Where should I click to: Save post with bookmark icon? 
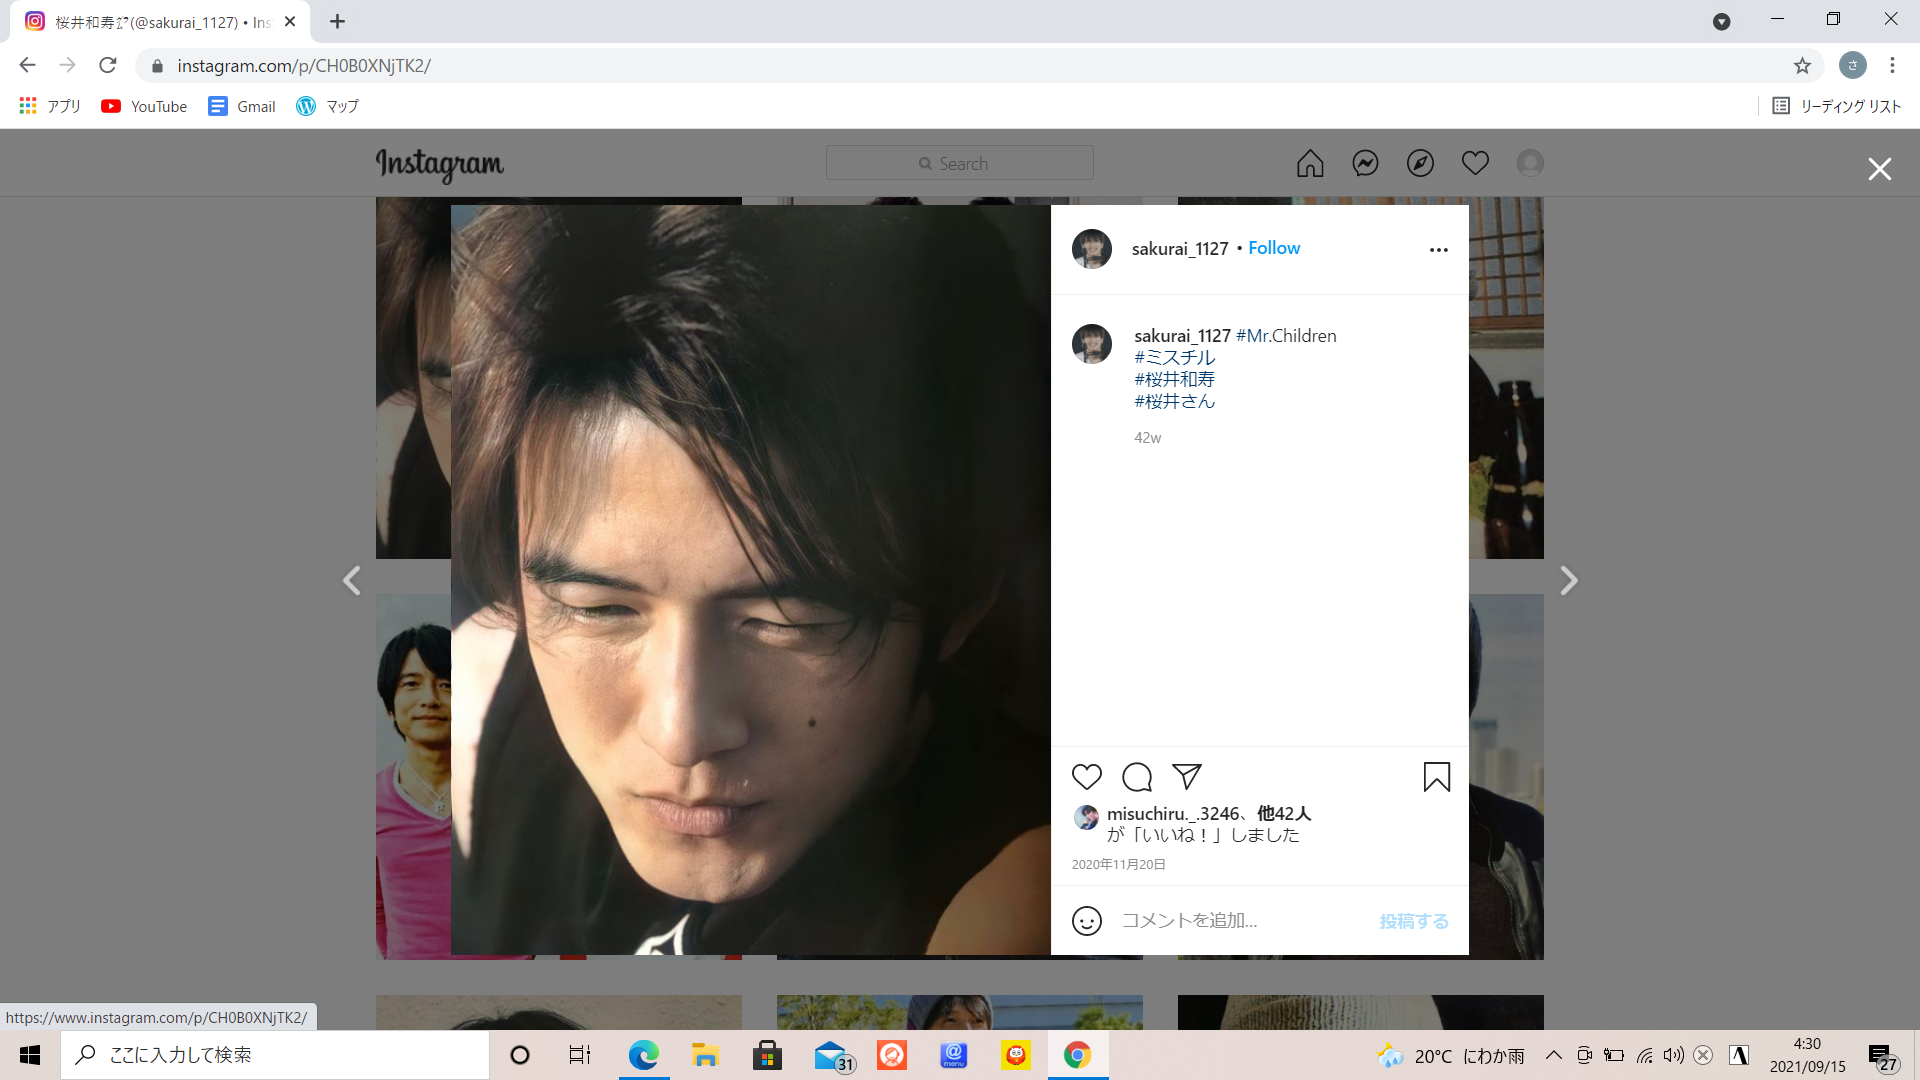[1436, 777]
